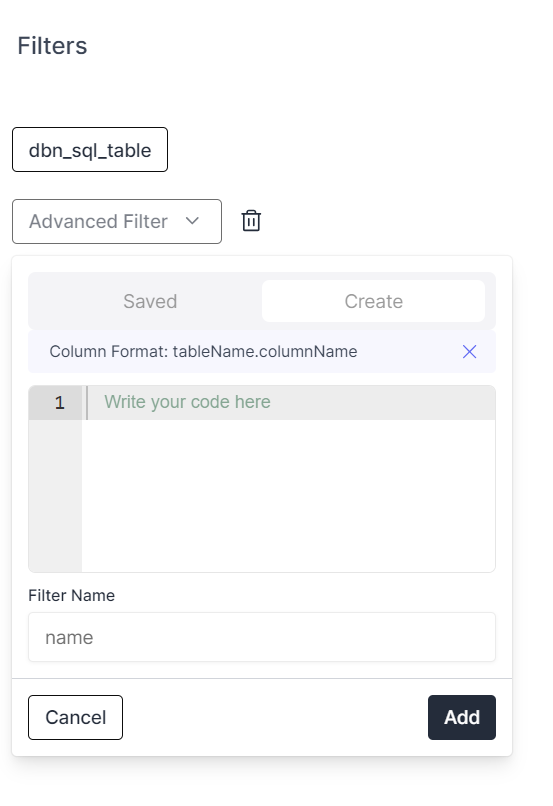This screenshot has width=553, height=806.
Task: Click the Column Format tableName.columnName text
Action: pos(203,352)
